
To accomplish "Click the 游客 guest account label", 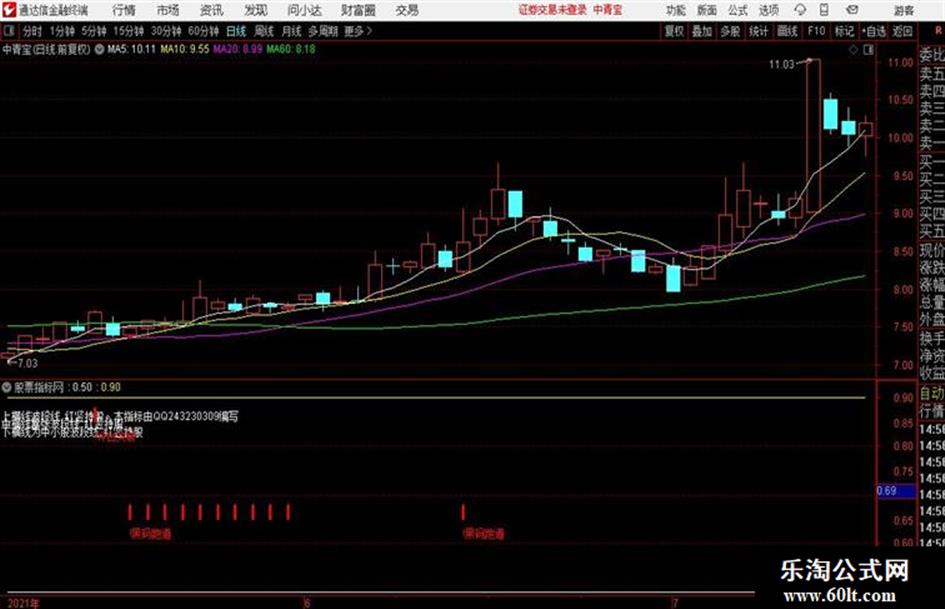I will point(903,10).
